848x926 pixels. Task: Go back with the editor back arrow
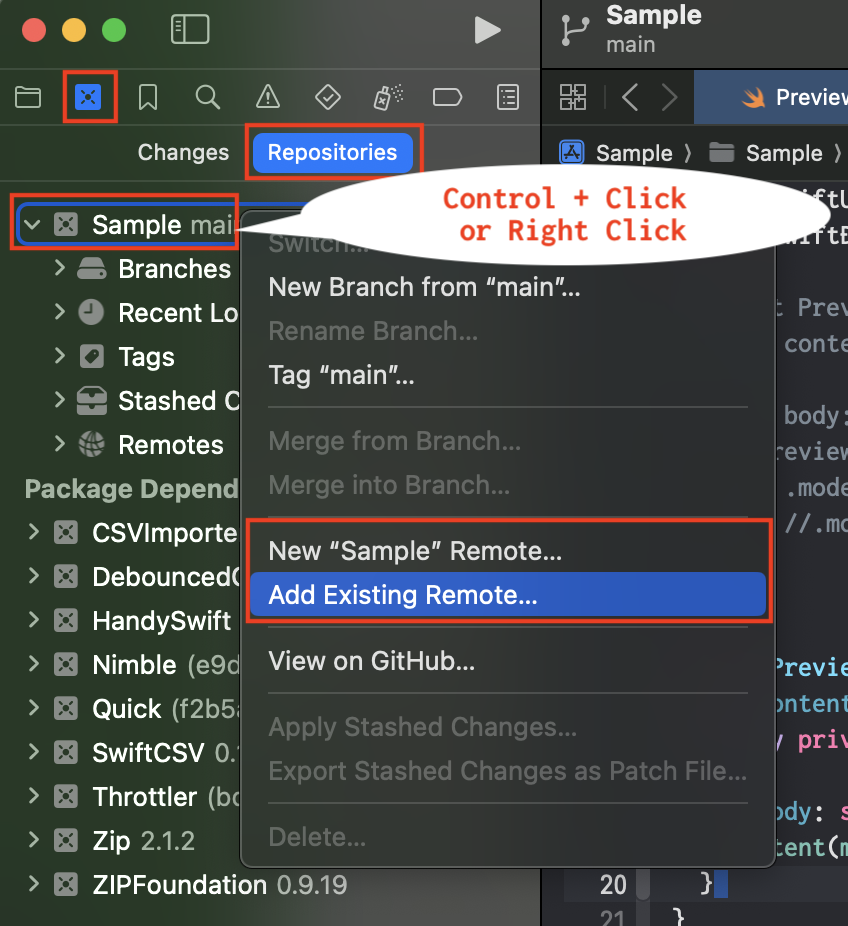630,97
